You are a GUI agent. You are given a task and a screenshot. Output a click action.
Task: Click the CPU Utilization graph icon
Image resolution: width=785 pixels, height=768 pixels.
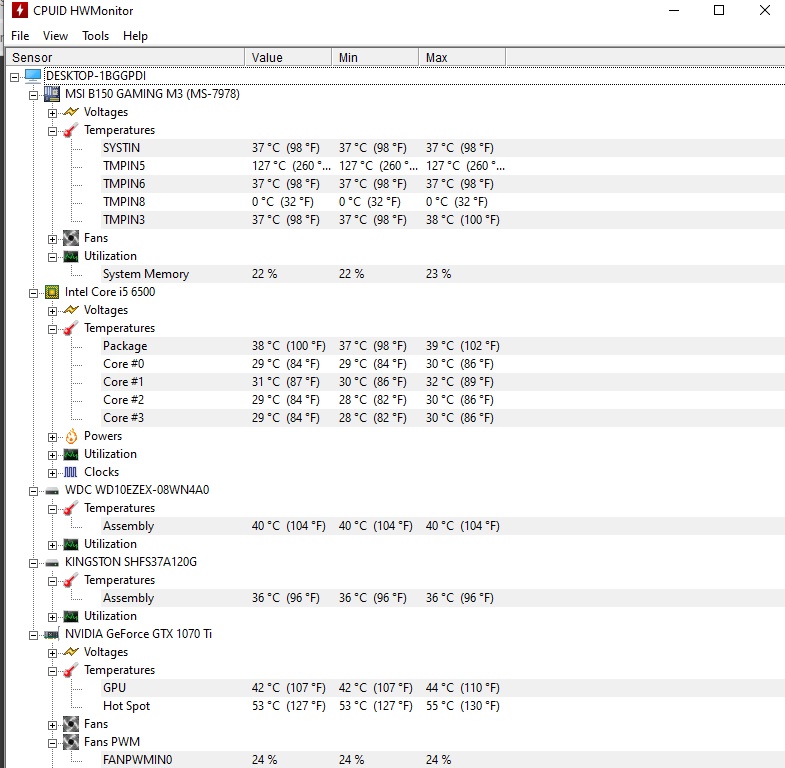[71, 455]
